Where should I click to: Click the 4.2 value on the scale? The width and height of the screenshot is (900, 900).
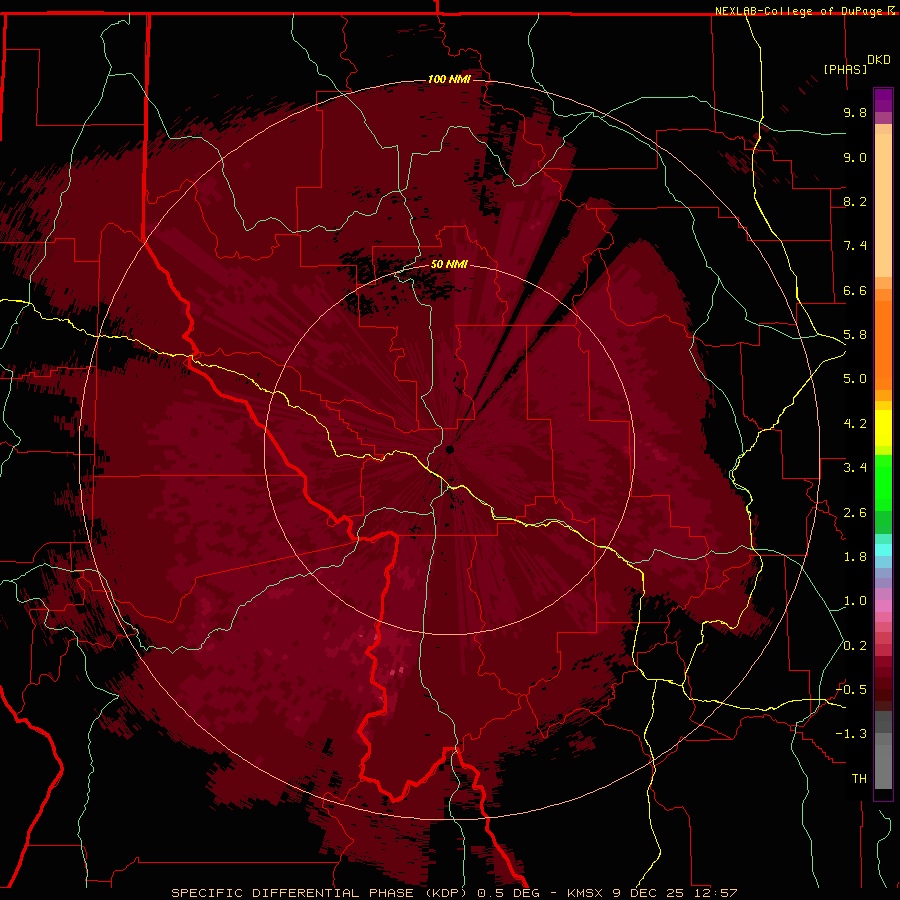coord(855,424)
